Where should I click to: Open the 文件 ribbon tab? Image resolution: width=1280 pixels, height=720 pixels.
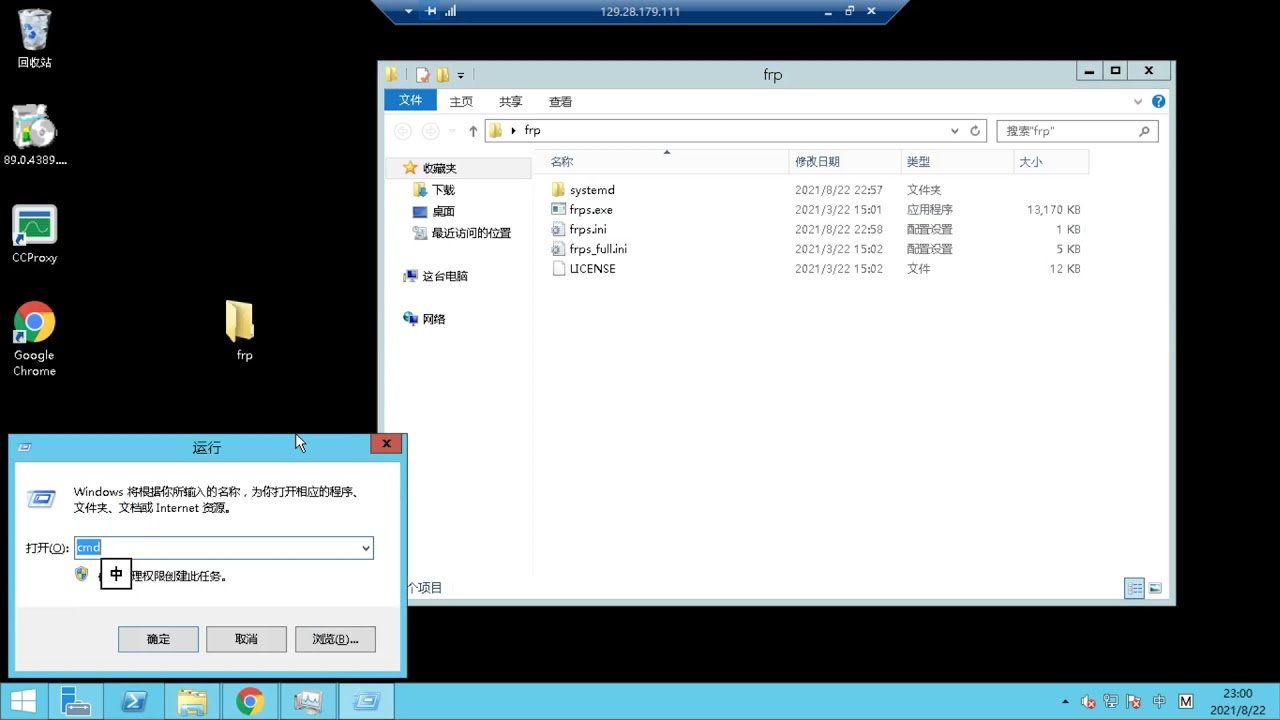[410, 101]
